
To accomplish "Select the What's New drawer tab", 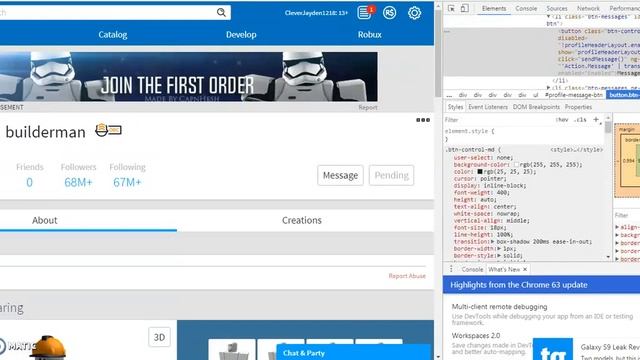I will click(x=504, y=269).
